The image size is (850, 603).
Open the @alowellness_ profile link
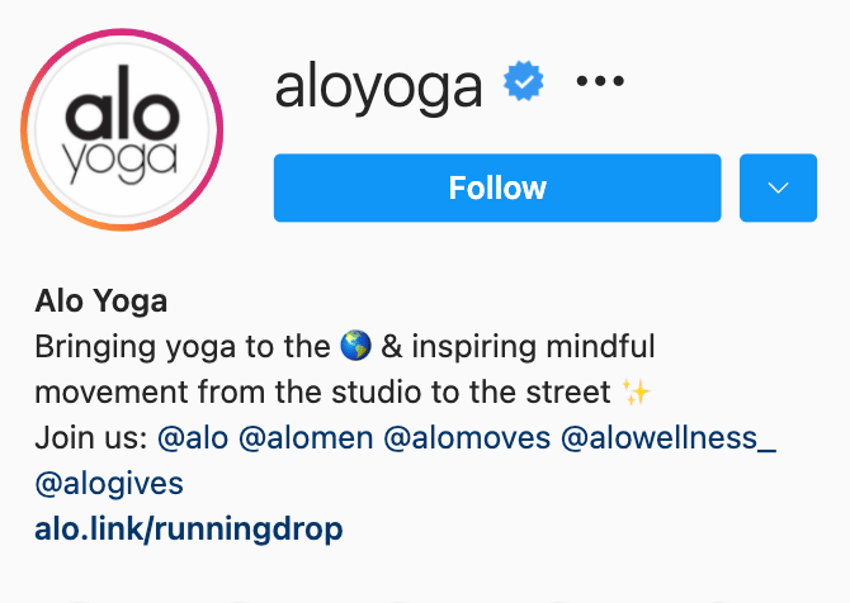(668, 438)
